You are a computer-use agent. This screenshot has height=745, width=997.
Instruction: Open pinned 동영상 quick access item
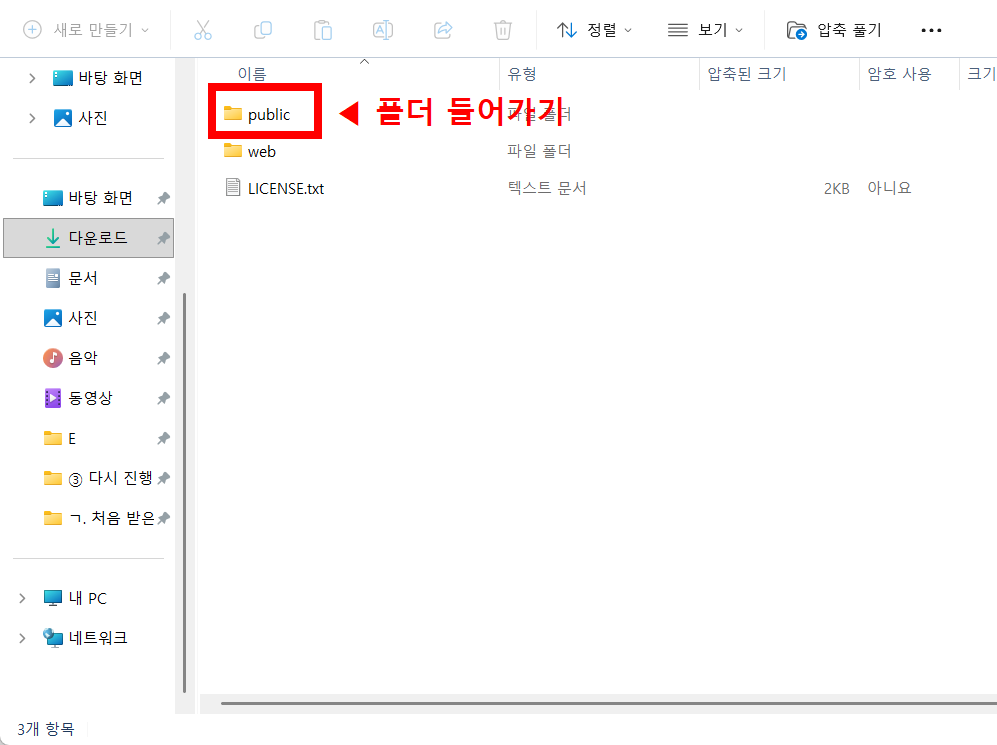click(78, 398)
